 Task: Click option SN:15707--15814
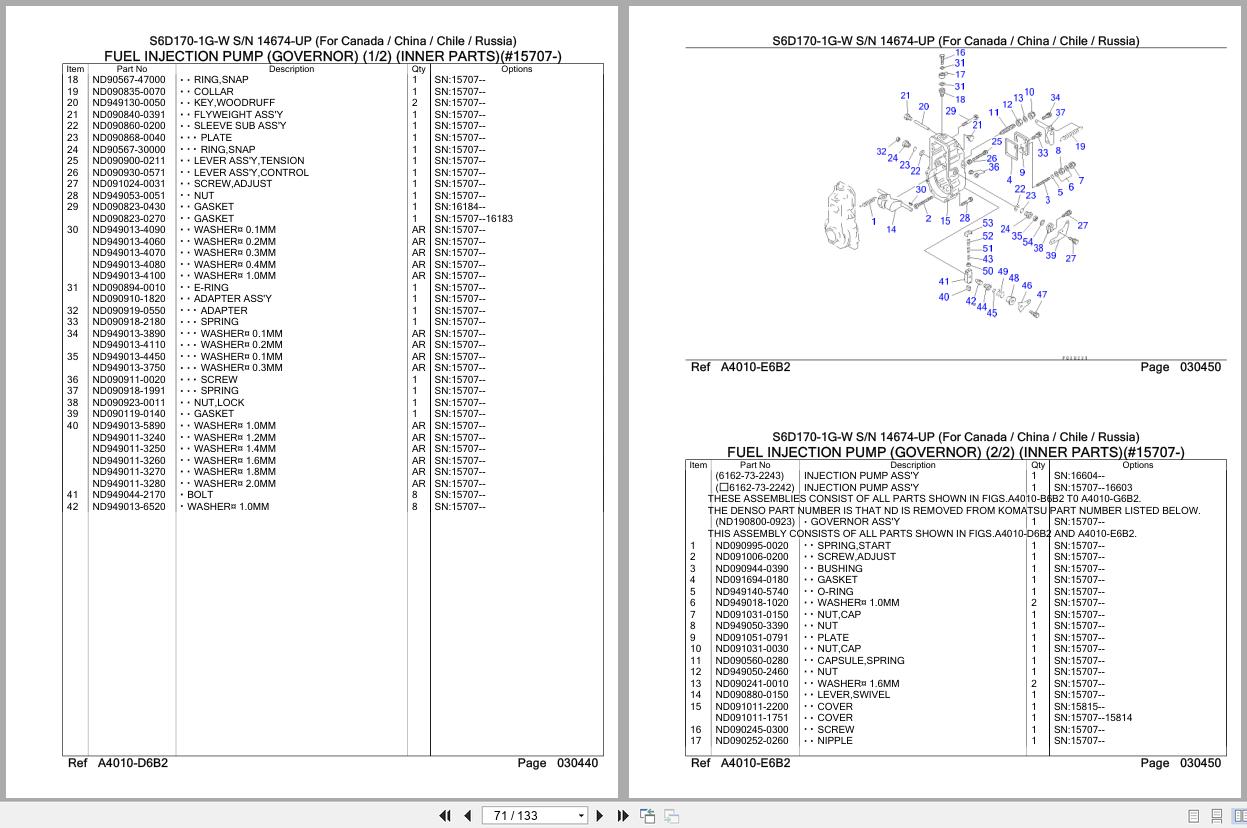pyautogui.click(x=1093, y=718)
